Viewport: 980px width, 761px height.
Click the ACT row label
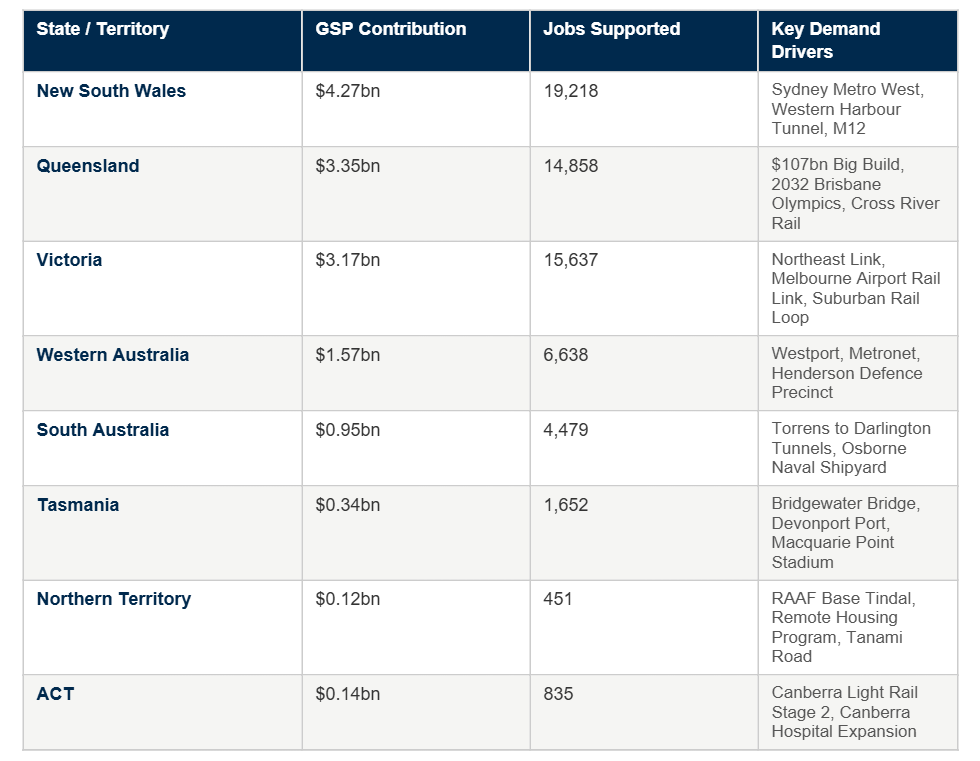(55, 693)
